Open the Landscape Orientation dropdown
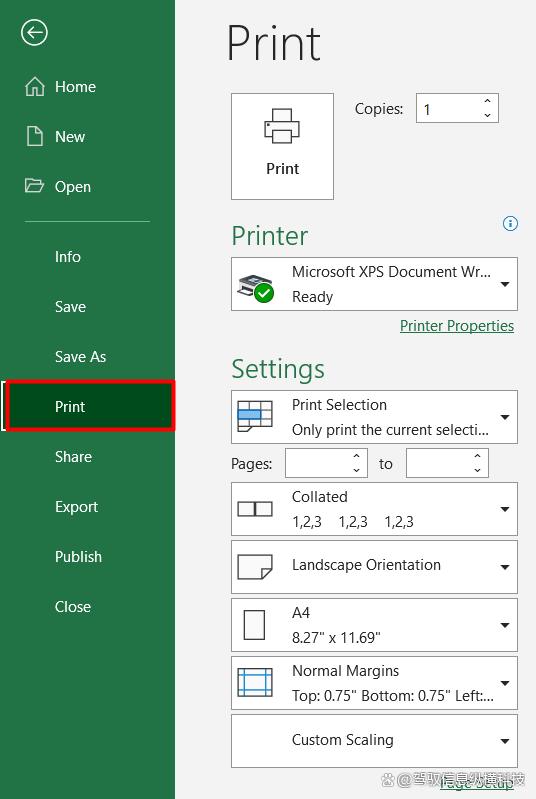Viewport: 536px width, 799px height. pos(504,567)
